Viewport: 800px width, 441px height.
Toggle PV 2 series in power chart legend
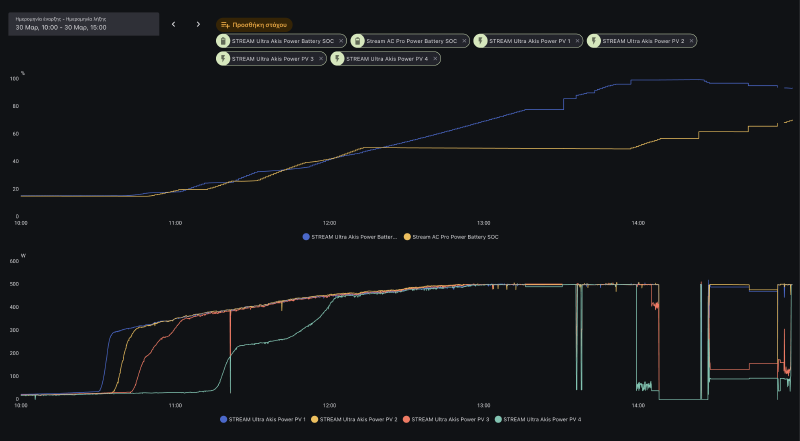[x=355, y=419]
